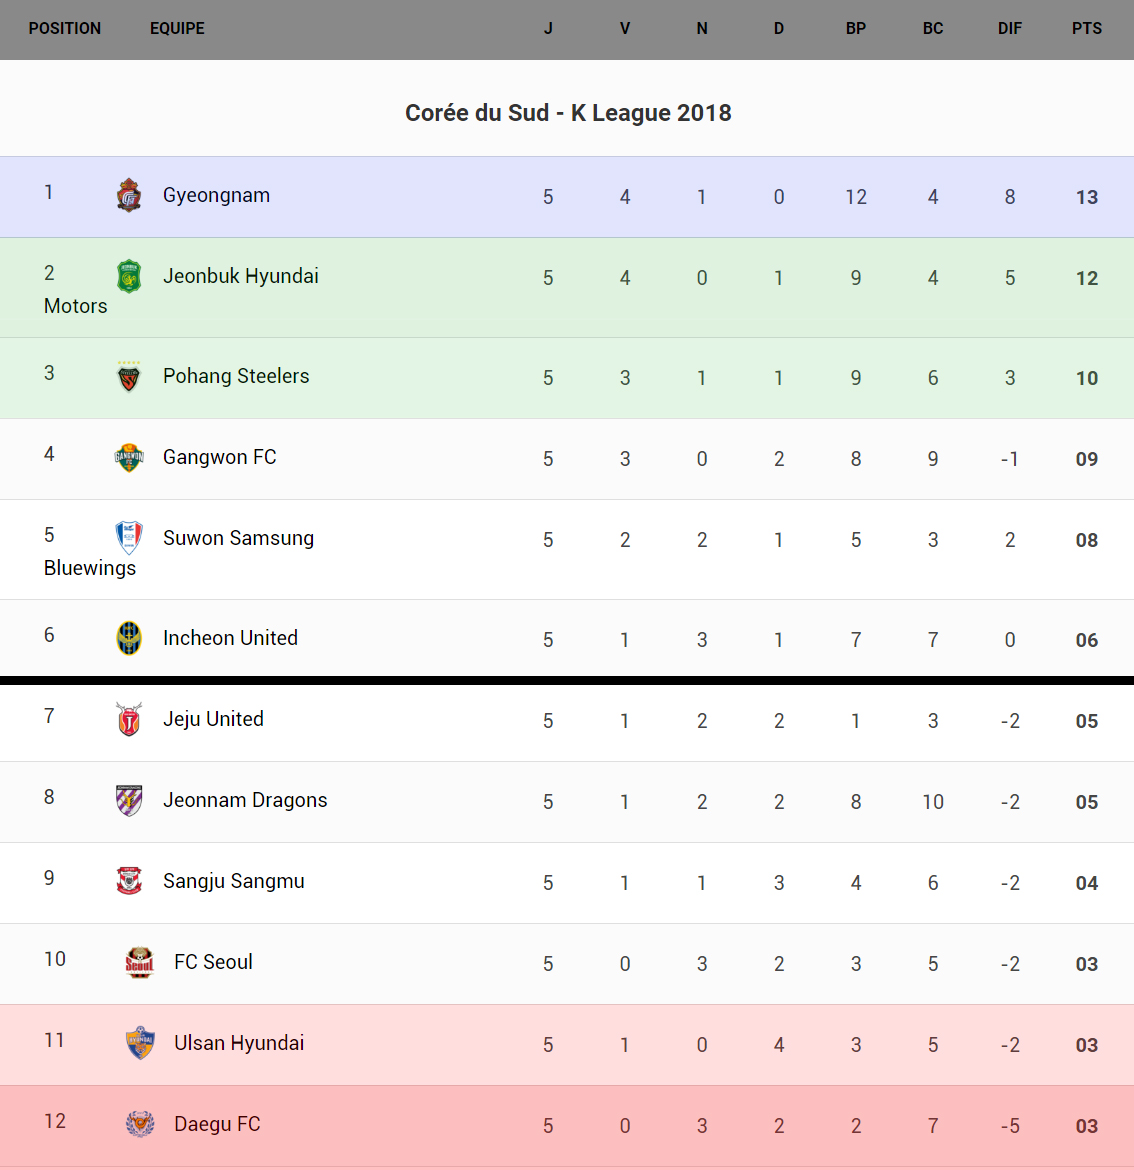Click the DIF column header
1134x1170 pixels.
(x=1009, y=29)
